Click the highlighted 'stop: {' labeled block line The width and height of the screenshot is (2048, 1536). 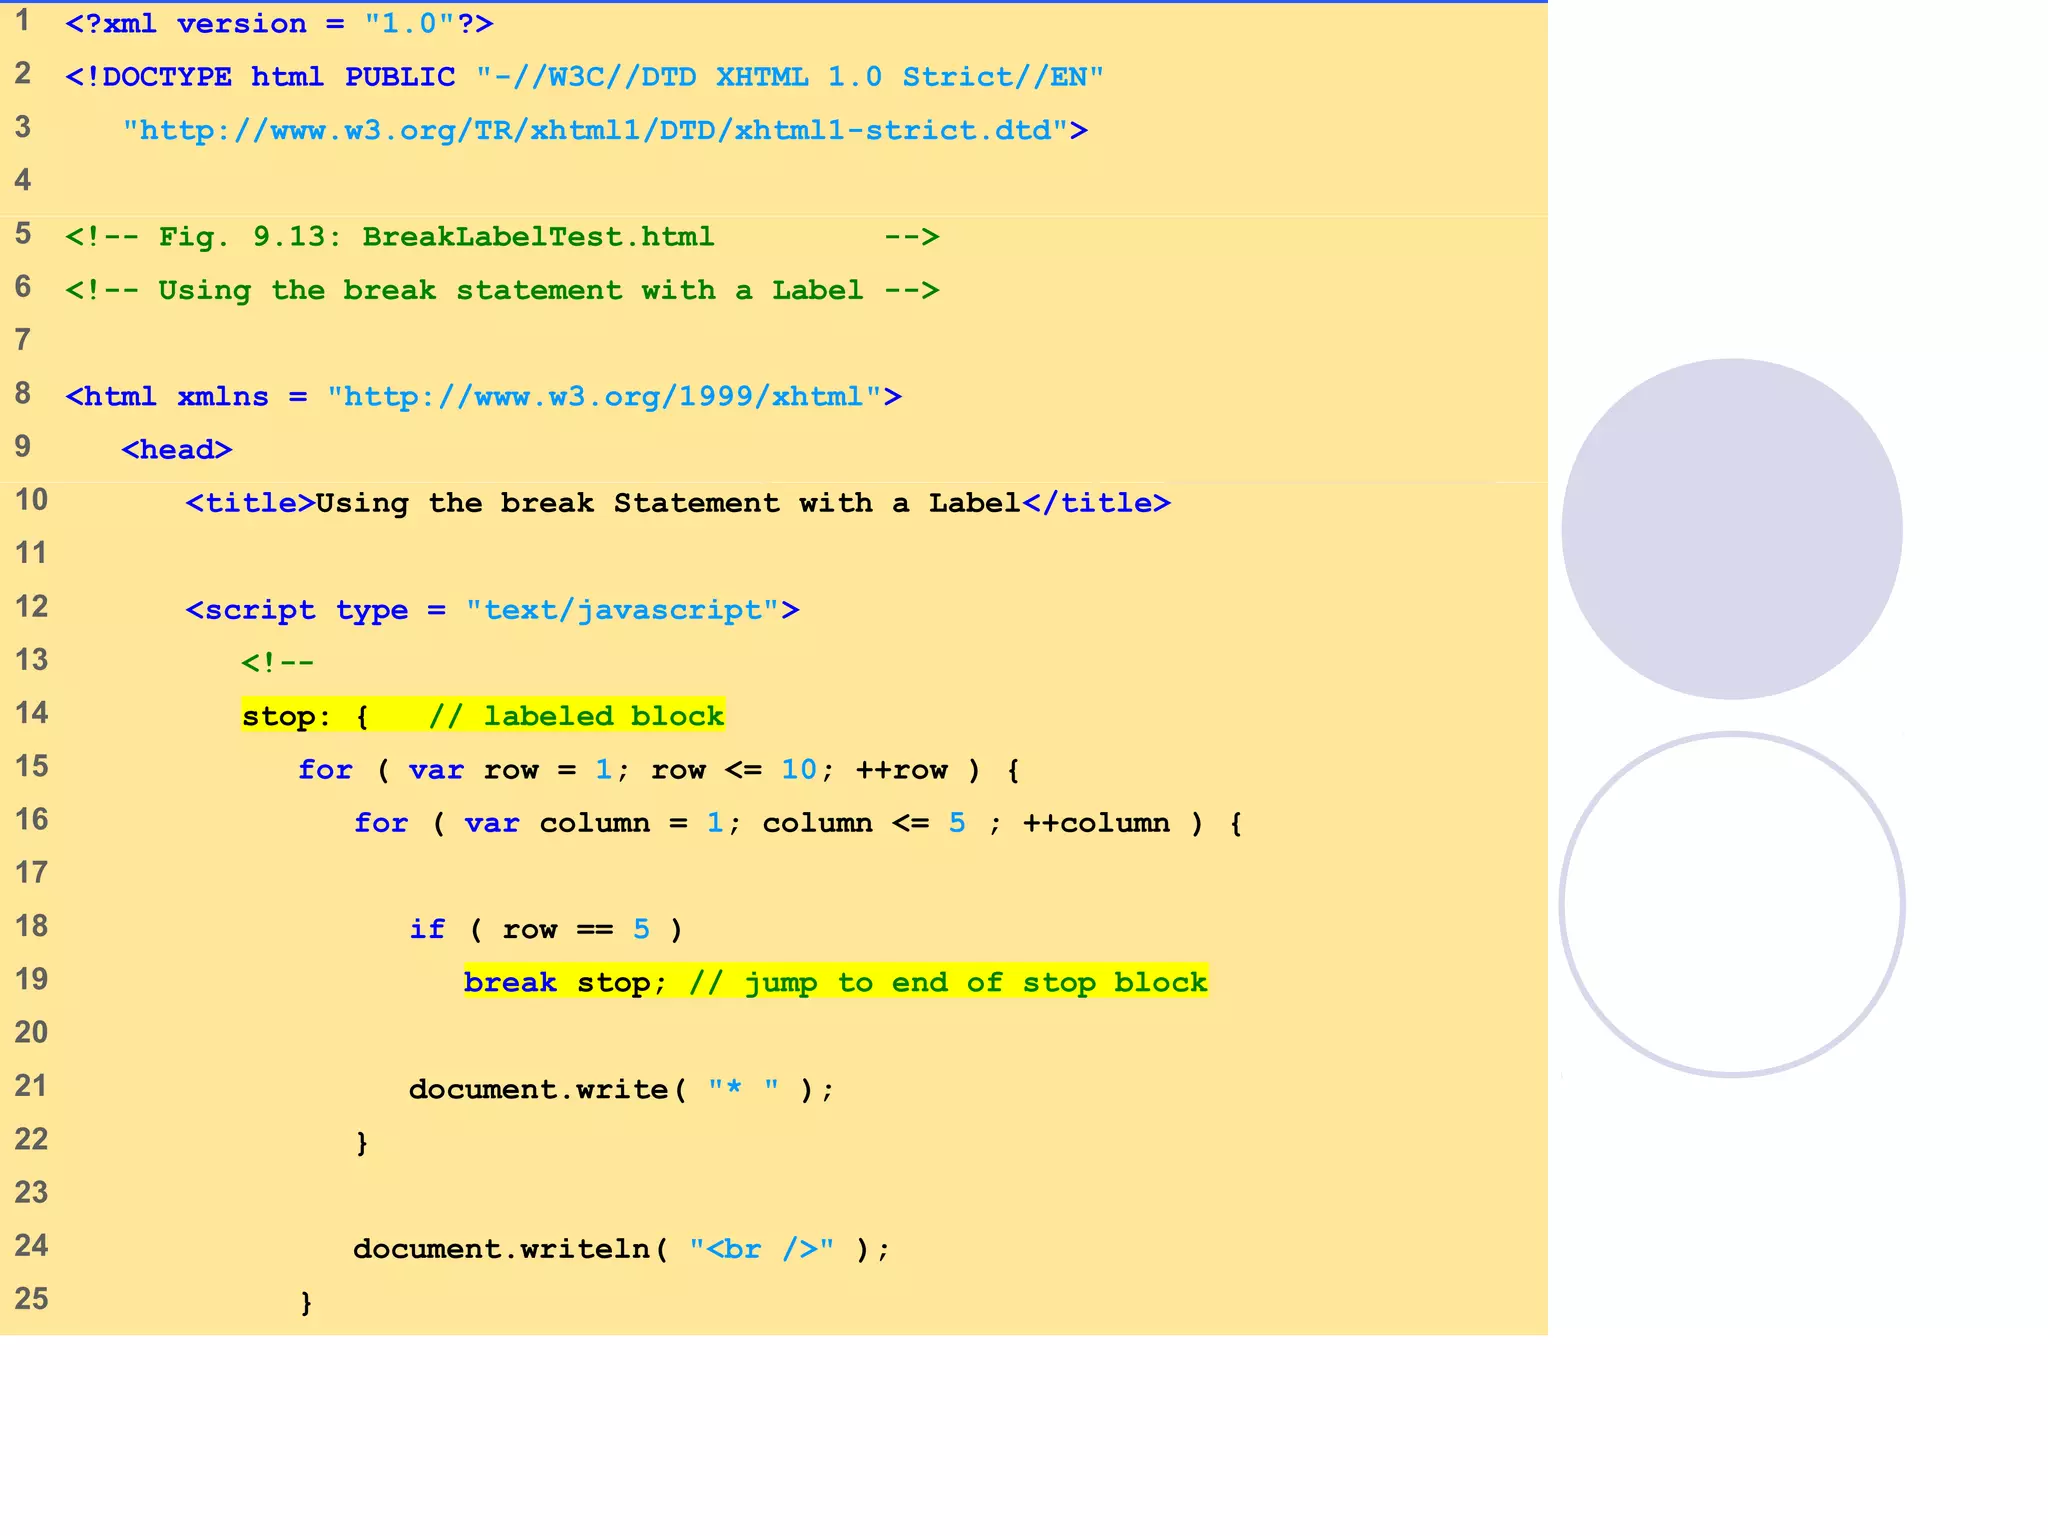[483, 716]
